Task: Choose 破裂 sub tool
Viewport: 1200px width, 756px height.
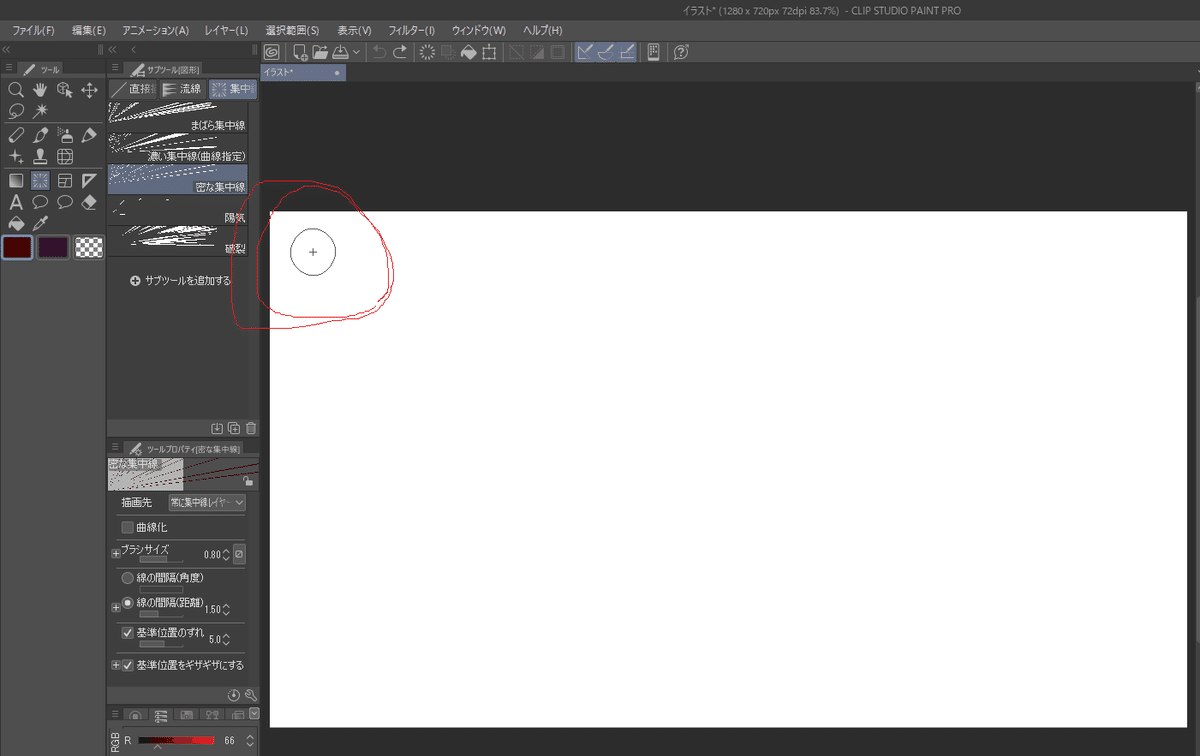Action: (x=177, y=241)
